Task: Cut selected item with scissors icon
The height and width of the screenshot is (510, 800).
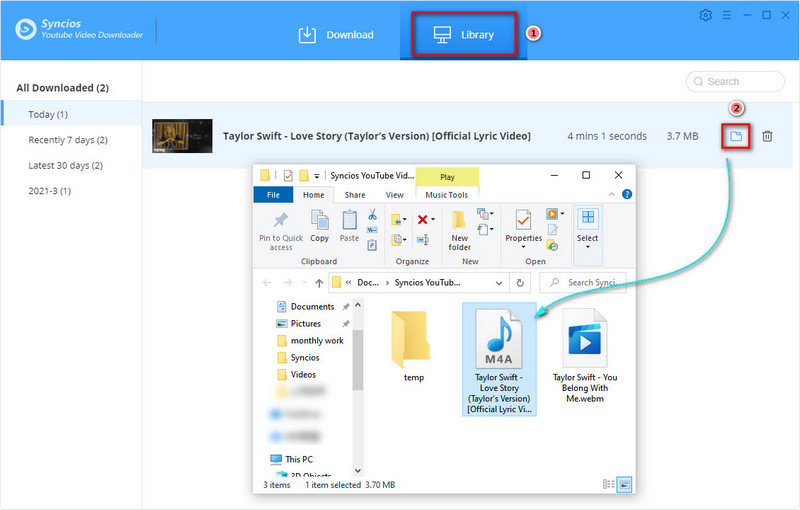Action: [372, 214]
